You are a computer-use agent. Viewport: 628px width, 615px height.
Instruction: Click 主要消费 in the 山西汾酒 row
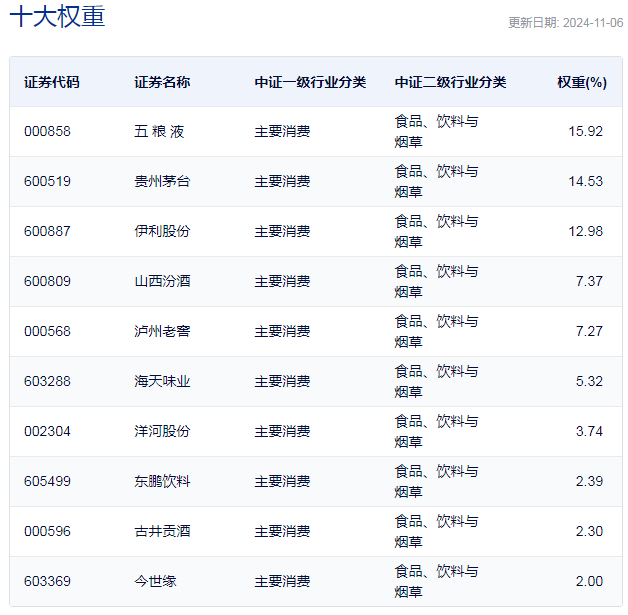[x=282, y=281]
